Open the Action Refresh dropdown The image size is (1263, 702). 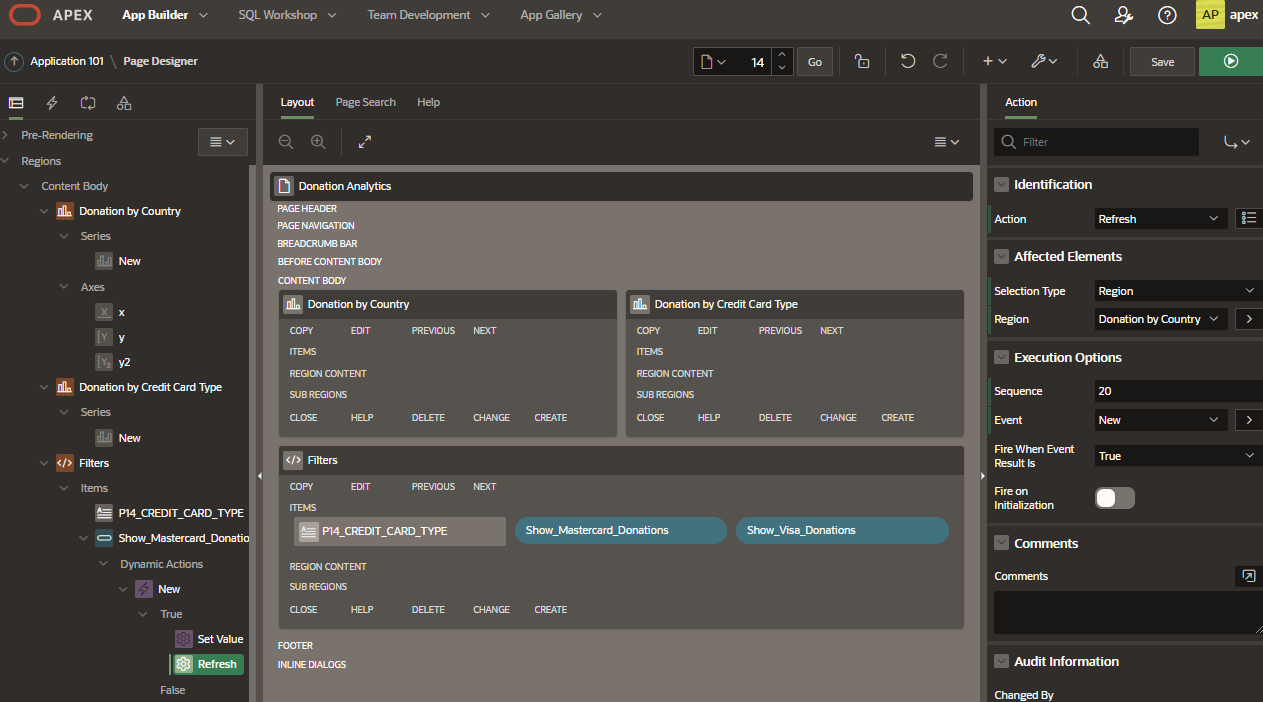click(x=1160, y=219)
